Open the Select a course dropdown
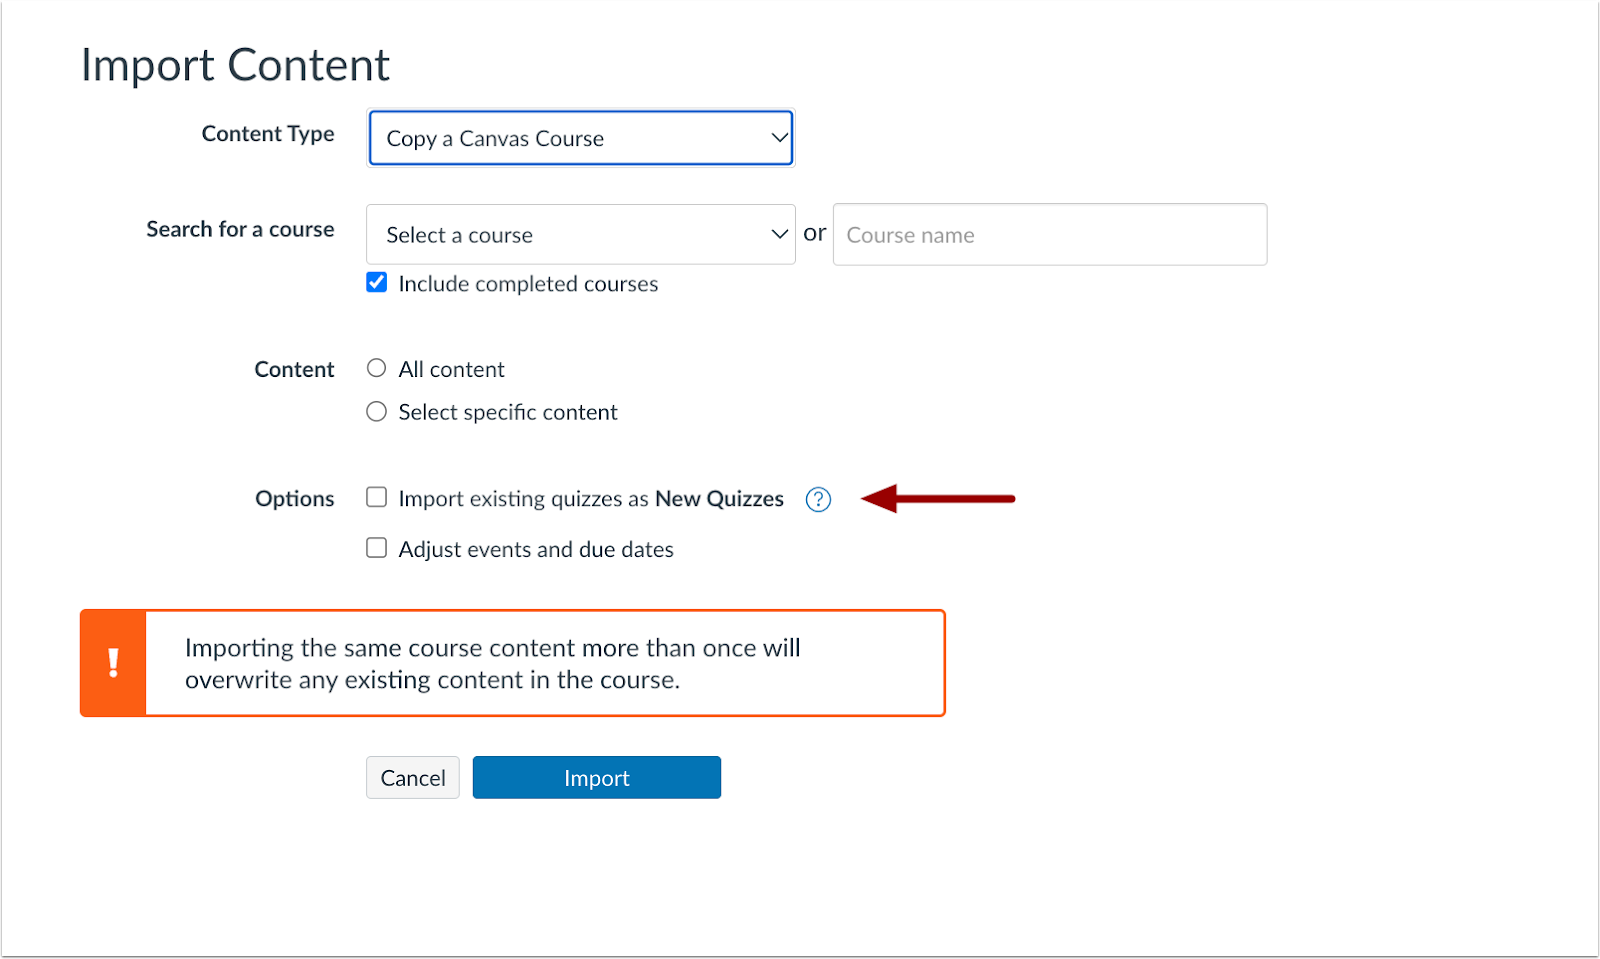Image resolution: width=1600 pixels, height=959 pixels. click(x=580, y=234)
